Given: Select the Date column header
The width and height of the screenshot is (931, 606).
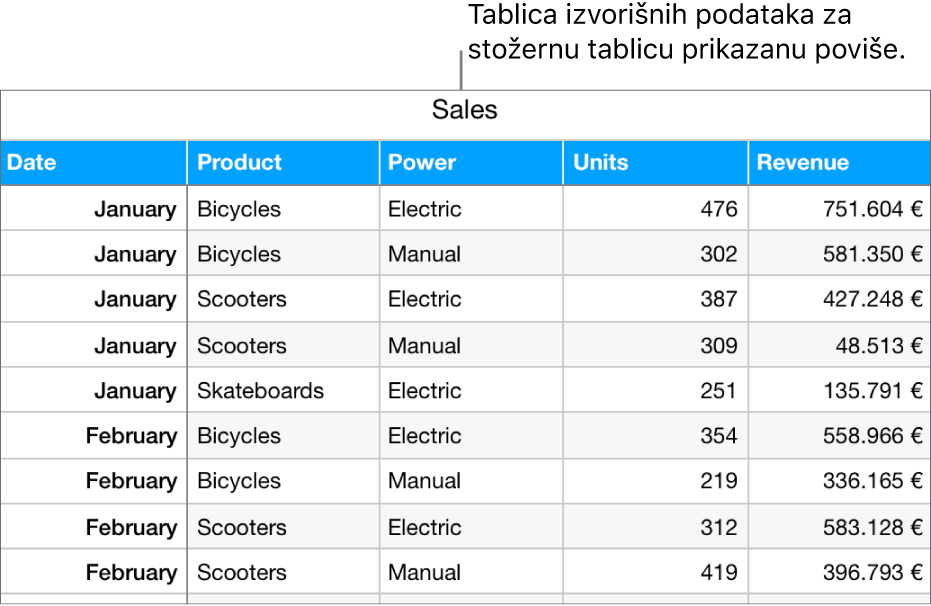Looking at the screenshot, I should pos(93,162).
